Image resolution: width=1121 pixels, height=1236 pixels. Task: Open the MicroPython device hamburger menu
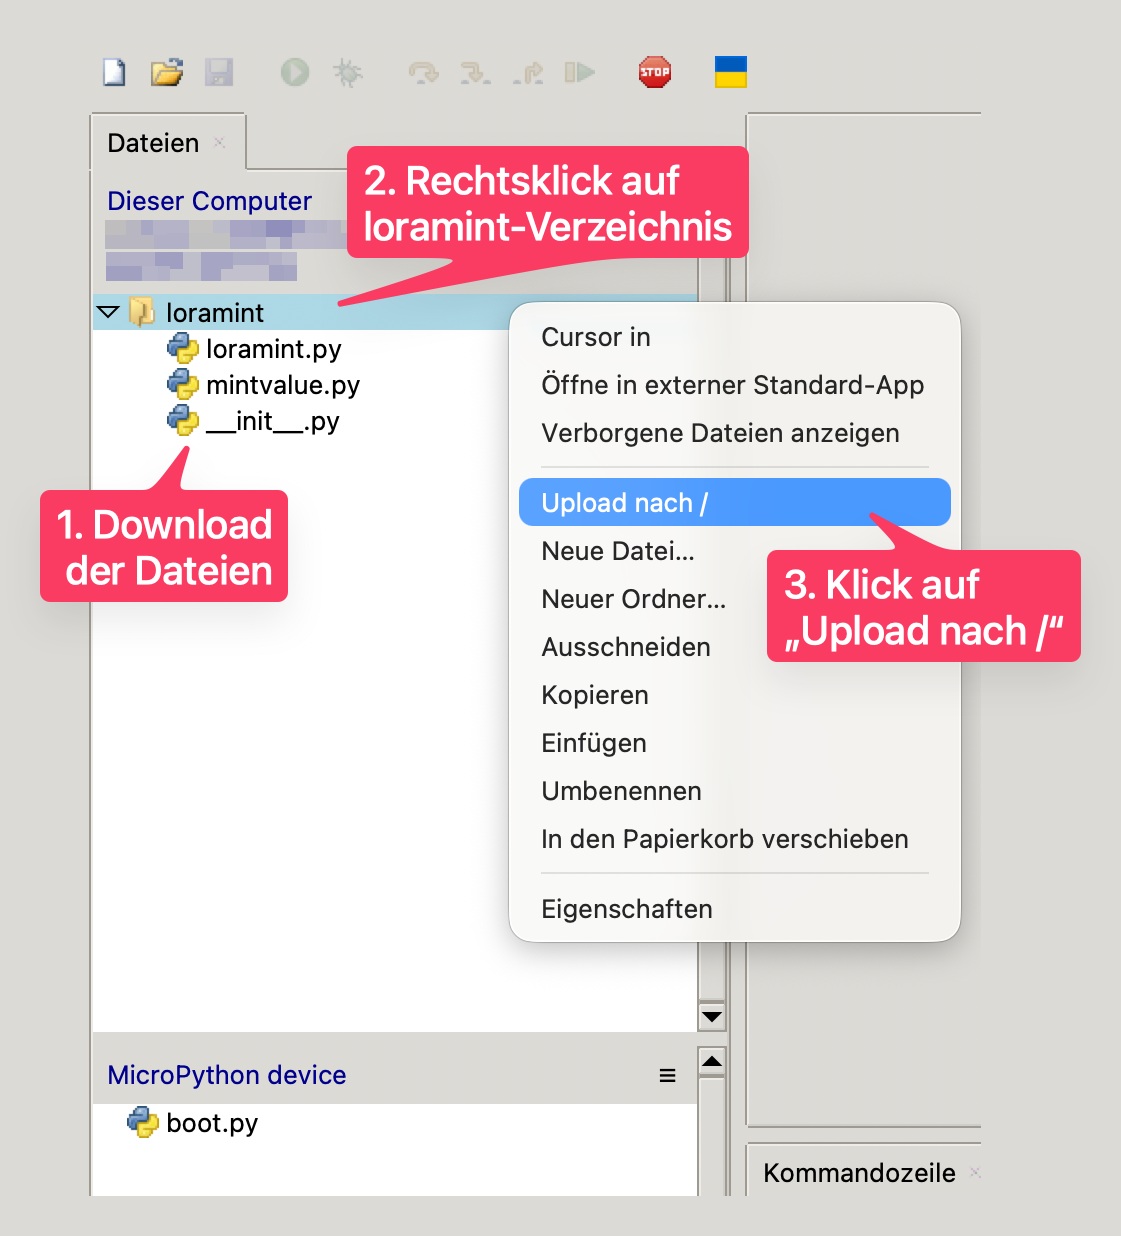pyautogui.click(x=668, y=1075)
